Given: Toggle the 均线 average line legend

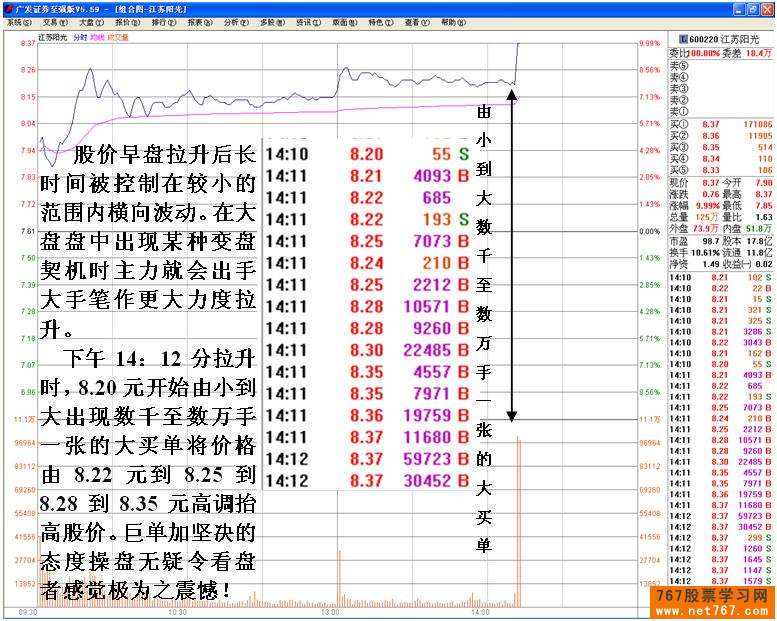Looking at the screenshot, I should [97, 37].
